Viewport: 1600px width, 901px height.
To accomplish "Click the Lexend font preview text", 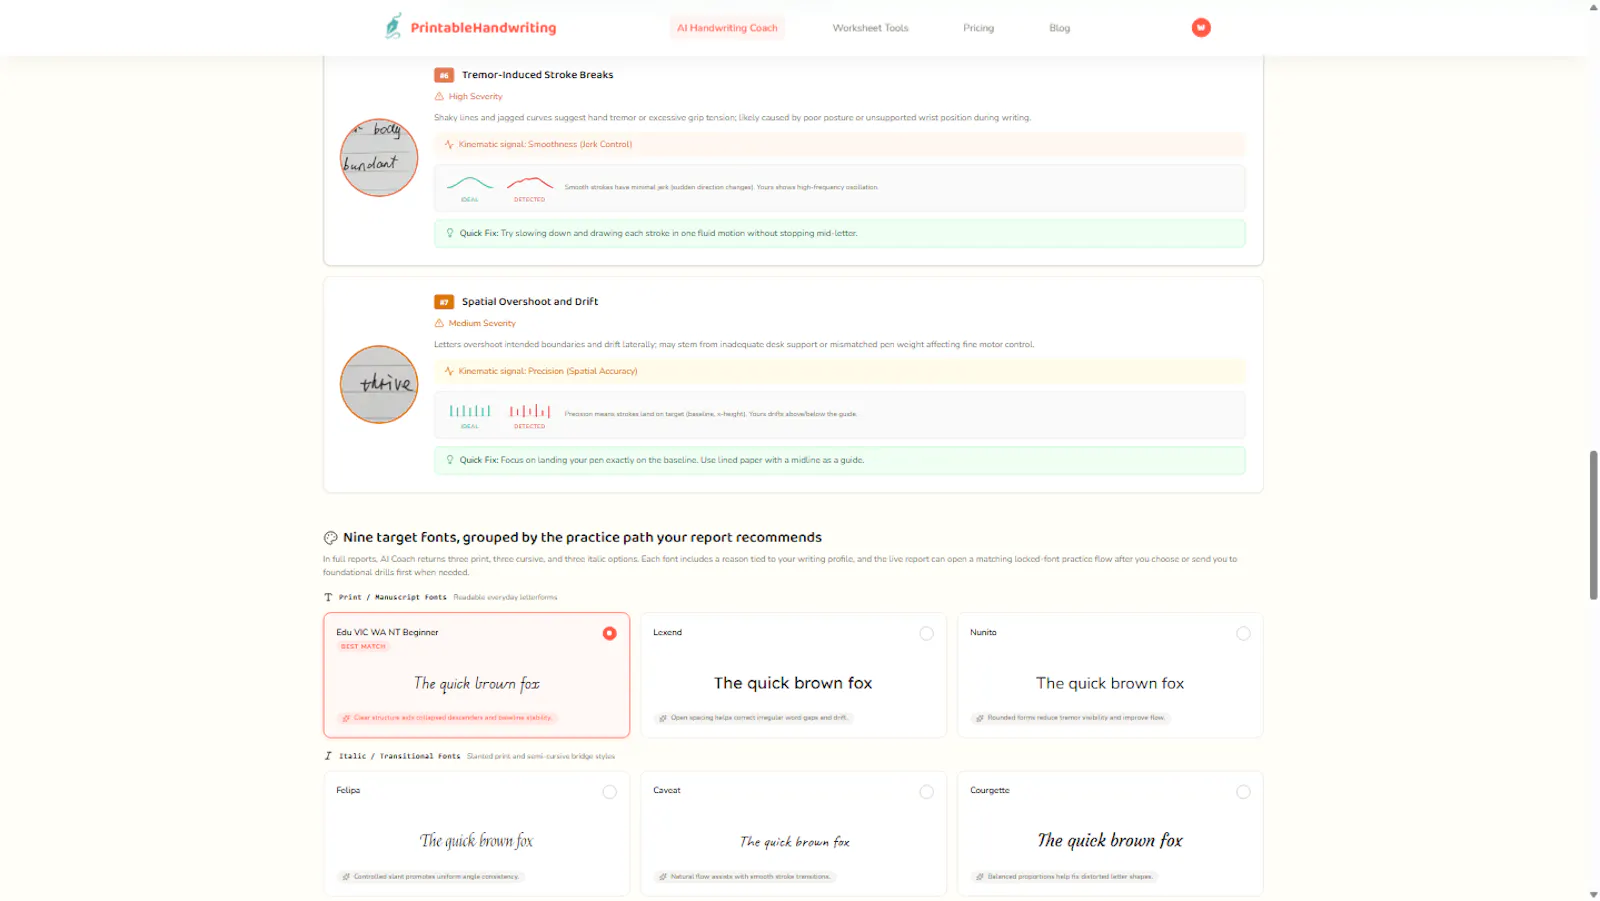I will coord(793,684).
